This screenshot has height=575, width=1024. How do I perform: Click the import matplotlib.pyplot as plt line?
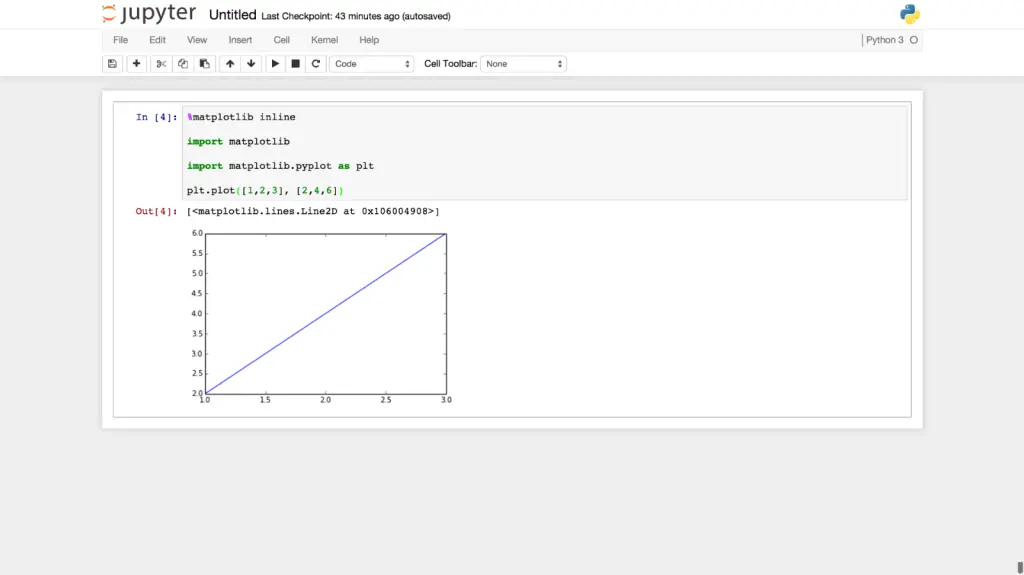(x=280, y=166)
